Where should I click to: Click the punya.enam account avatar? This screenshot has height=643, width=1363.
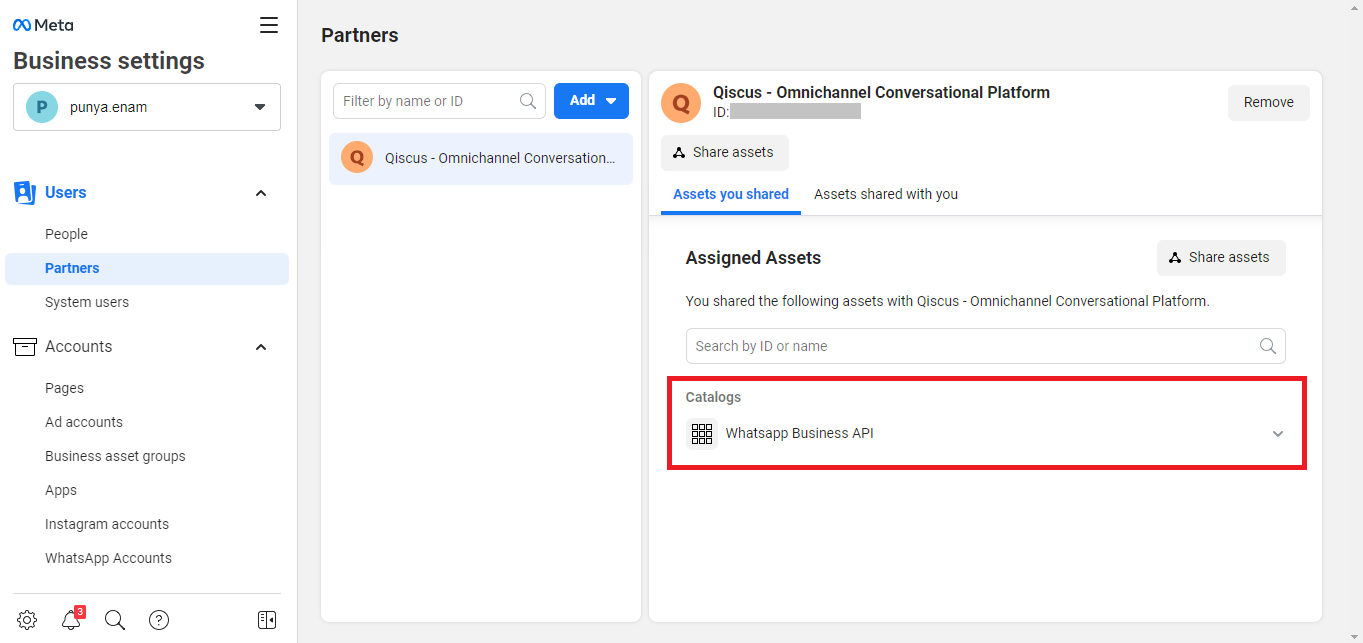tap(42, 107)
